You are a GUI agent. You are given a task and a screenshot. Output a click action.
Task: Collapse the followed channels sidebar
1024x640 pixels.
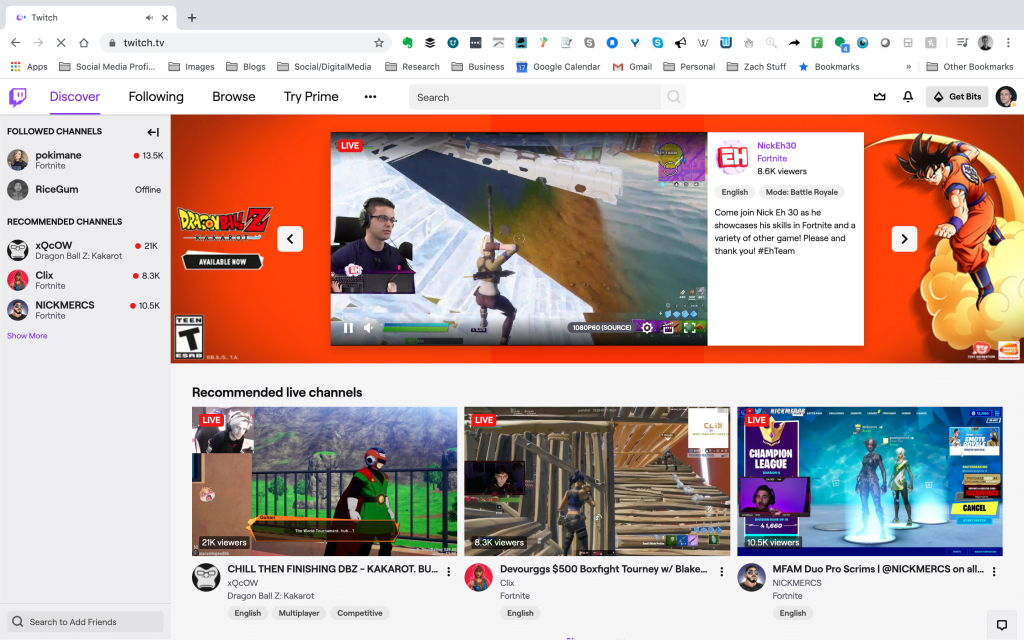(153, 132)
